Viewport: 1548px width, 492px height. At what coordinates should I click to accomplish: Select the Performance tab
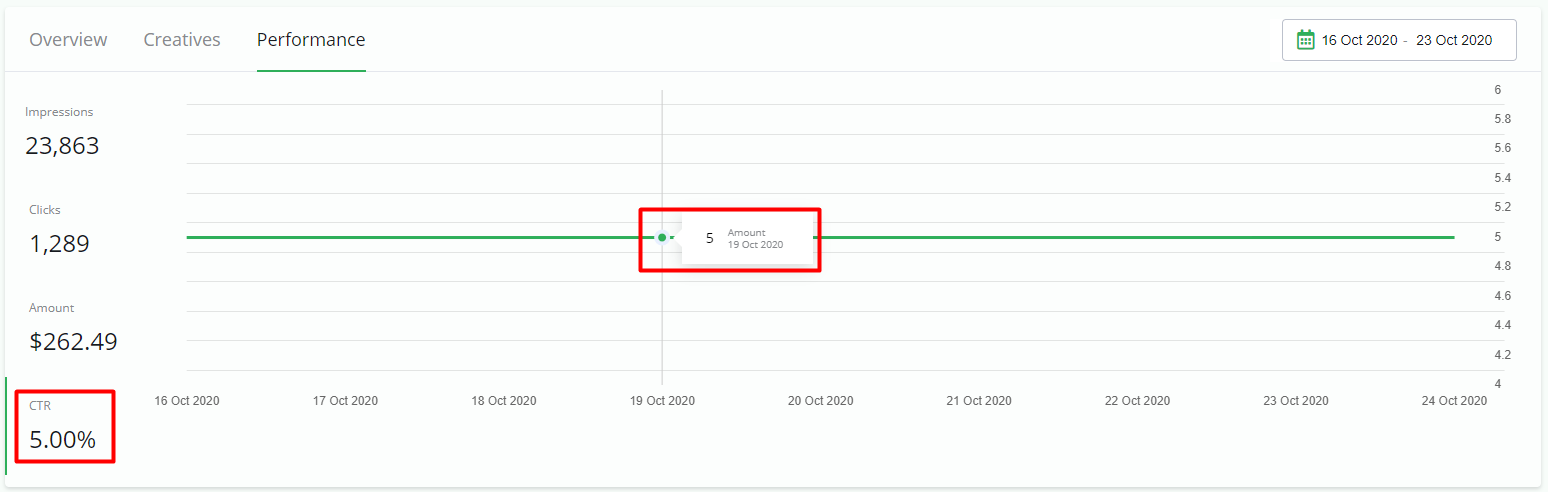click(x=311, y=40)
